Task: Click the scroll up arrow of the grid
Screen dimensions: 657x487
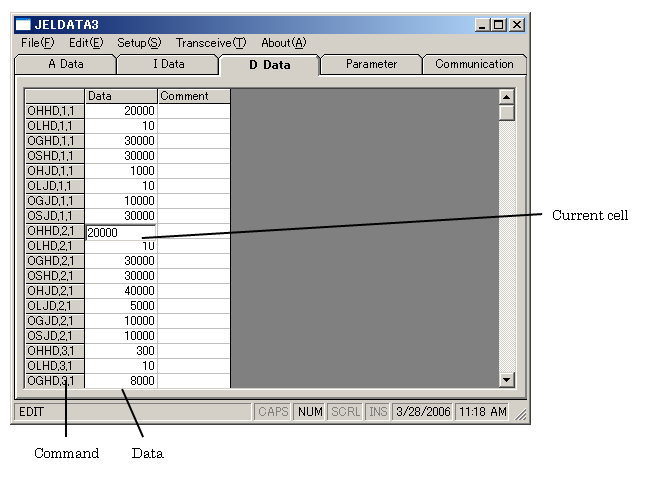Action: 506,97
